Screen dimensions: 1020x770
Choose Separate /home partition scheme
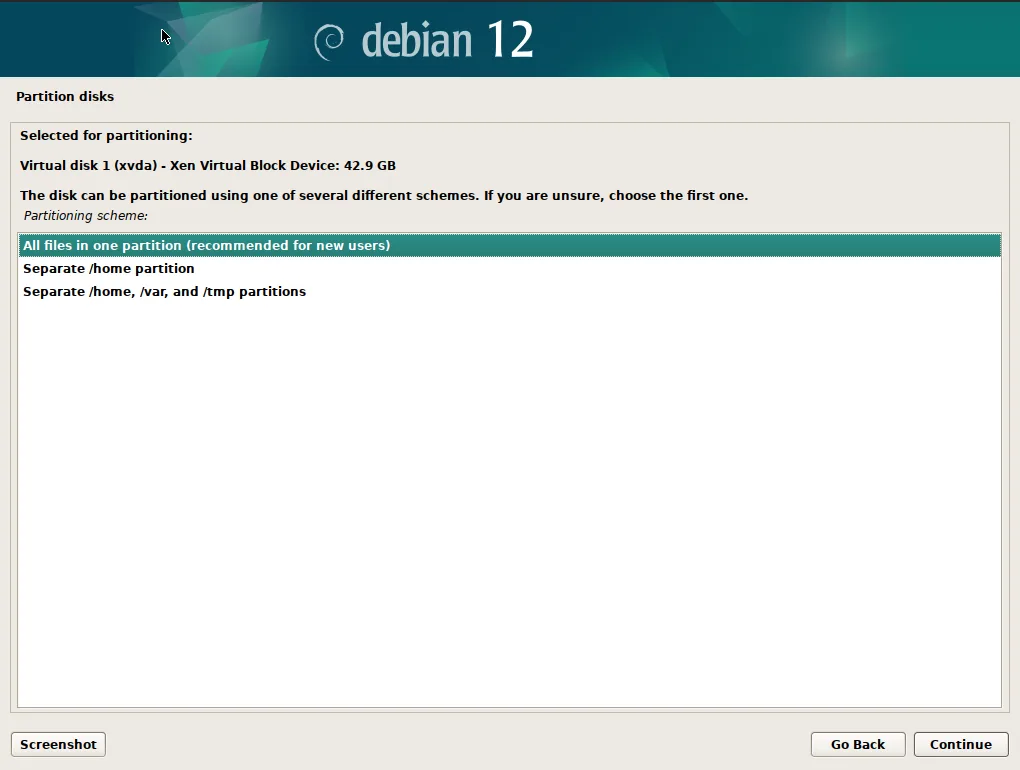point(108,268)
